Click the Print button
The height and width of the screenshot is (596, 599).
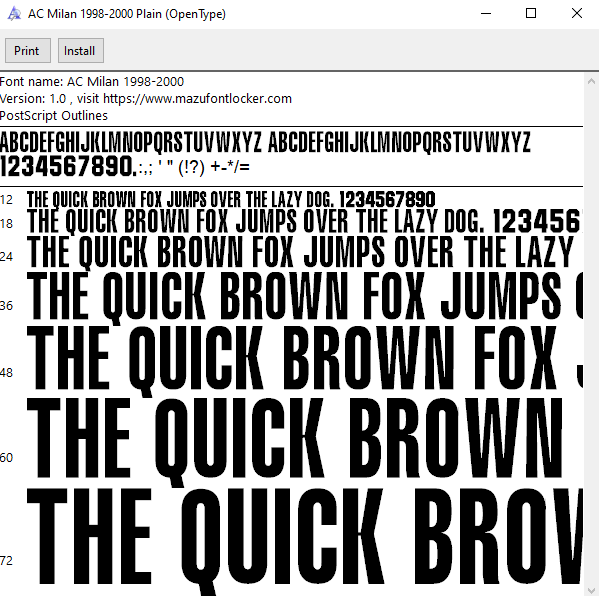28,50
